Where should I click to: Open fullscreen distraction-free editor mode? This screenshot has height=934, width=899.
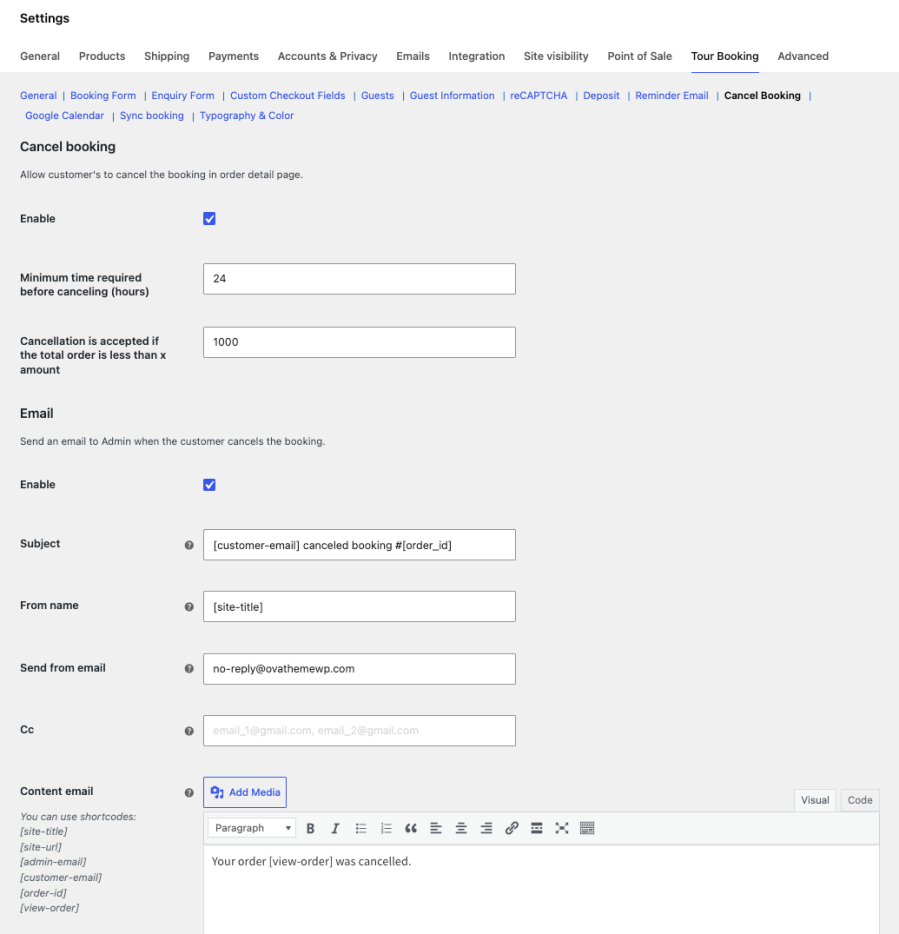click(562, 828)
